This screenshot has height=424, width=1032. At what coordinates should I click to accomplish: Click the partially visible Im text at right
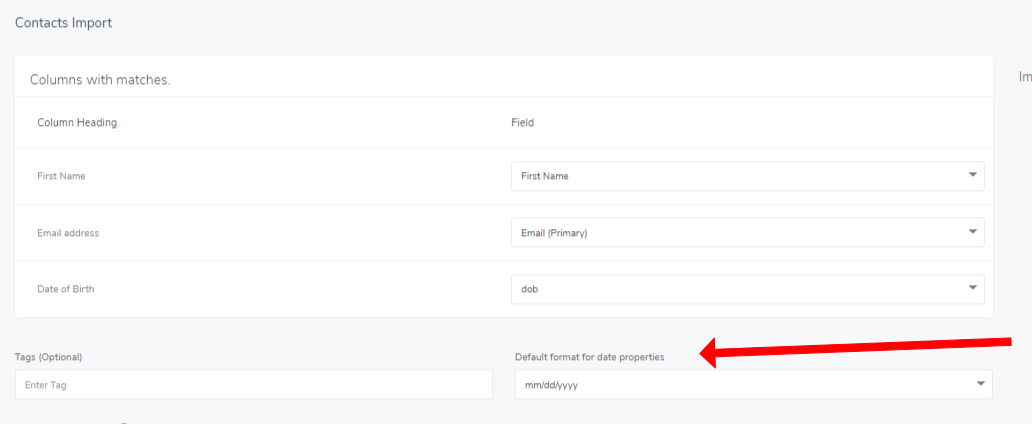tap(1025, 78)
